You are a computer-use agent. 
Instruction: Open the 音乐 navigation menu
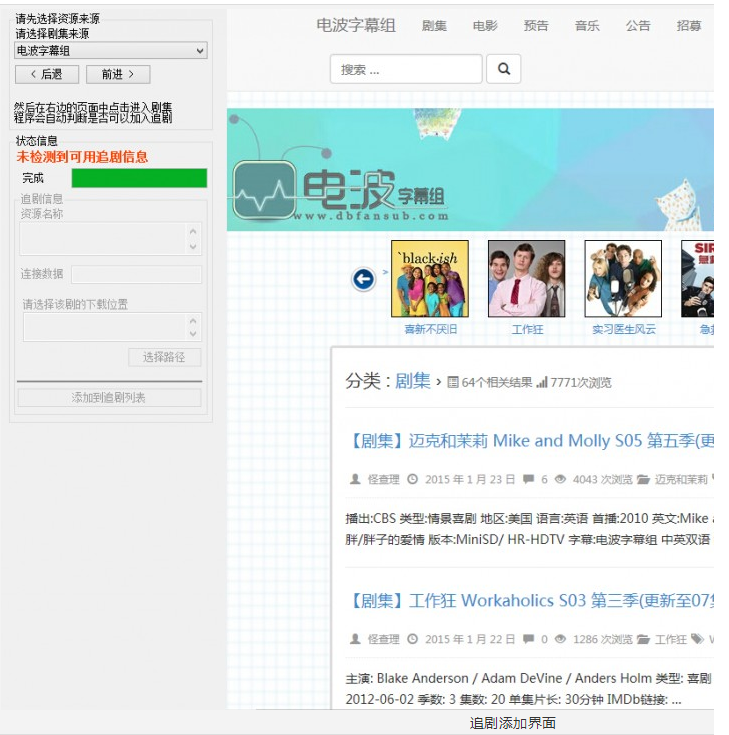point(587,26)
